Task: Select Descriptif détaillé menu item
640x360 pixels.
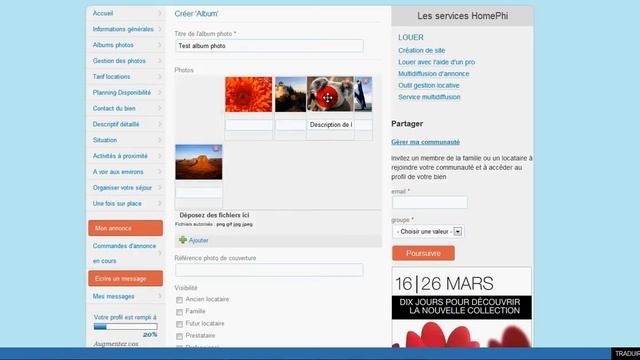Action: pyautogui.click(x=116, y=124)
